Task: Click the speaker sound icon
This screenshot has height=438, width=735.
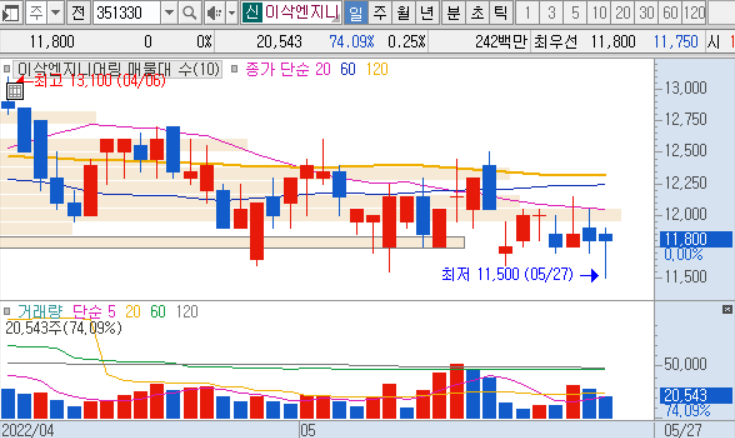Action: [215, 13]
